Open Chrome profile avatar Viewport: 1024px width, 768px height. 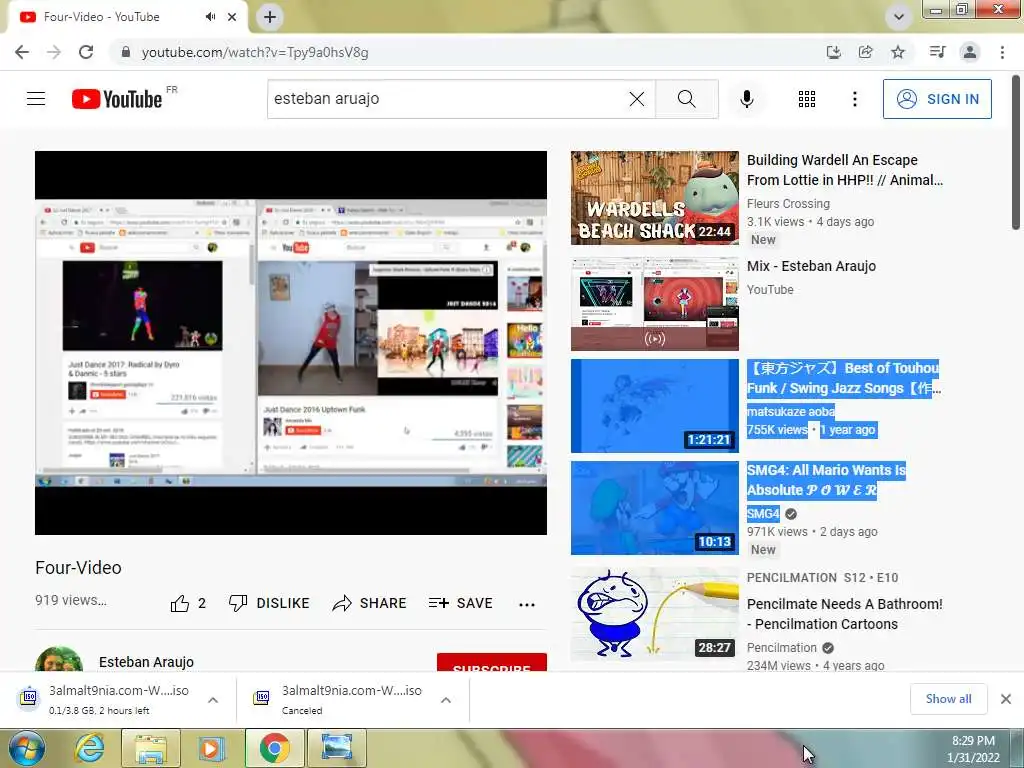point(970,52)
